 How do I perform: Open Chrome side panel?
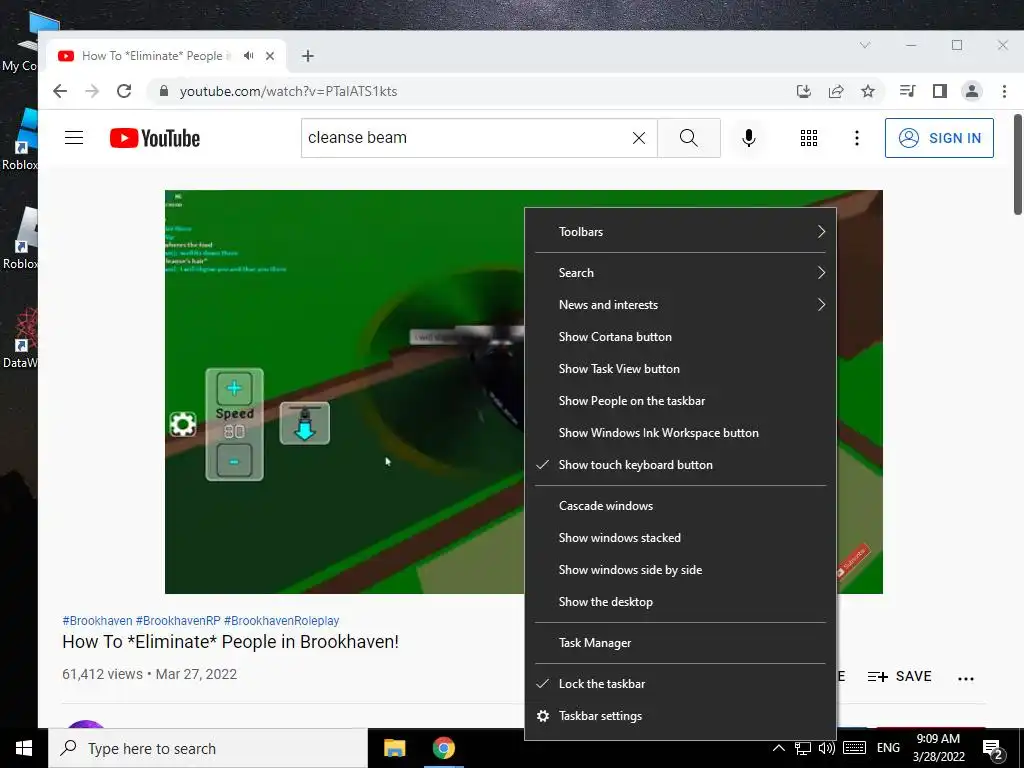click(x=940, y=91)
